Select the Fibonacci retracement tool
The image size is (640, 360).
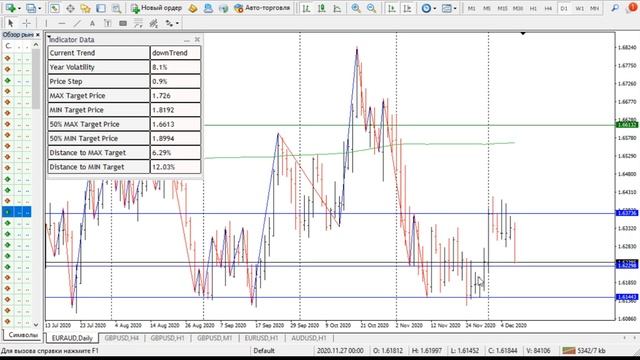point(138,23)
